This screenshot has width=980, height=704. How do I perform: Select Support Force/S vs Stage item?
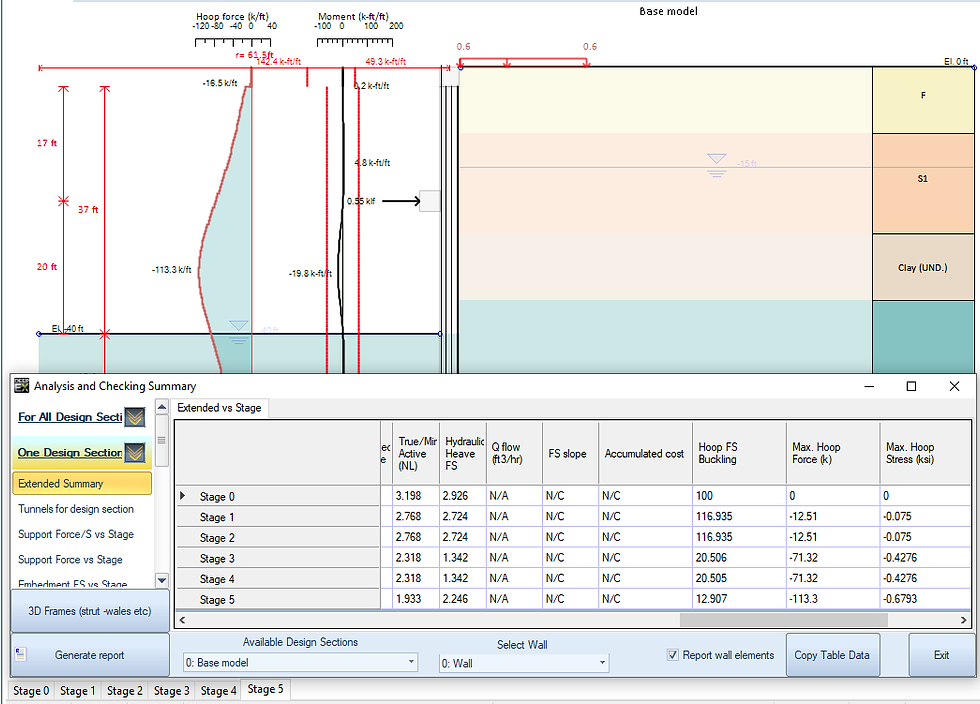tap(76, 534)
